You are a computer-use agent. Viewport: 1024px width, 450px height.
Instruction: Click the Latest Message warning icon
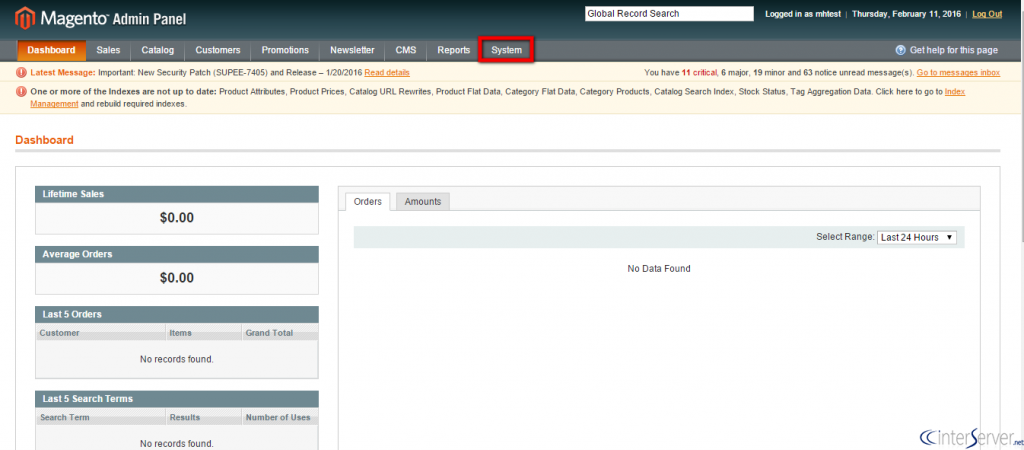tap(22, 72)
